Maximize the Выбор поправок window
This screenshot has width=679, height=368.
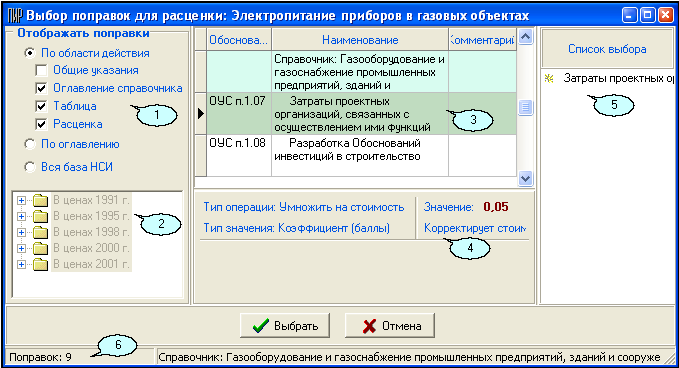pyautogui.click(x=648, y=16)
